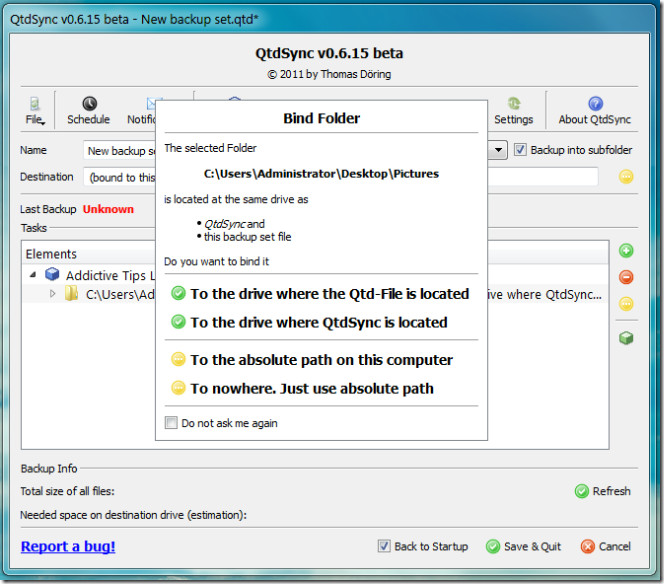Click the red remove task icon
Image resolution: width=664 pixels, height=584 pixels.
point(626,277)
